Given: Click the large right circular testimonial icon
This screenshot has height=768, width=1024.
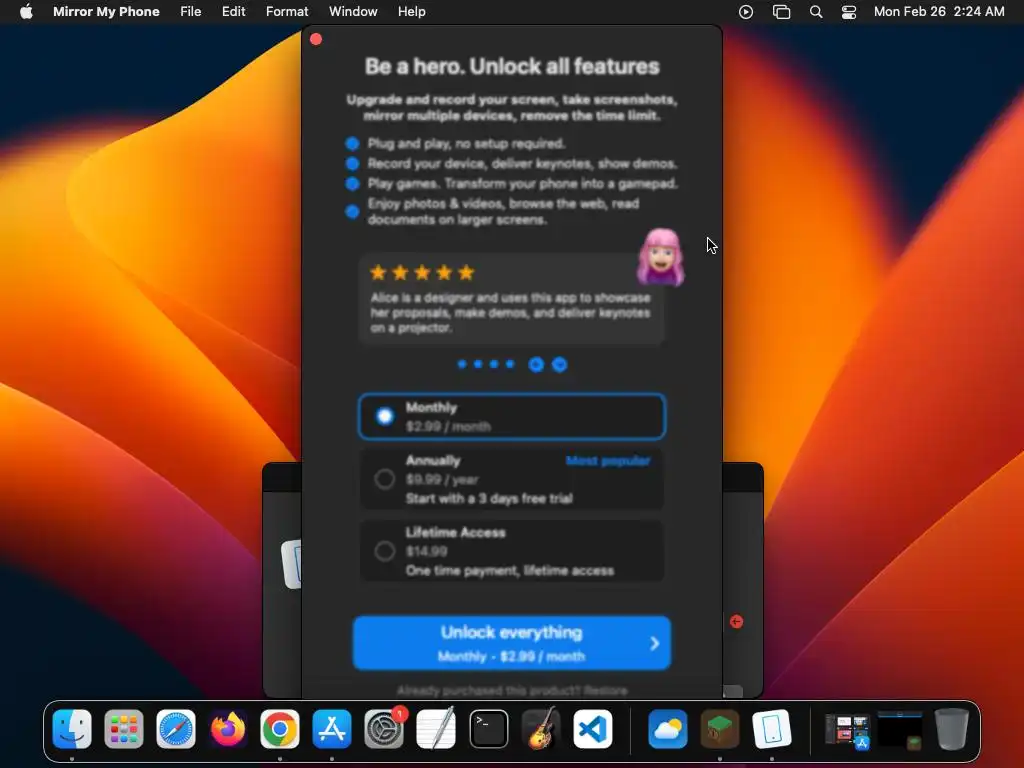Looking at the screenshot, I should (560, 364).
